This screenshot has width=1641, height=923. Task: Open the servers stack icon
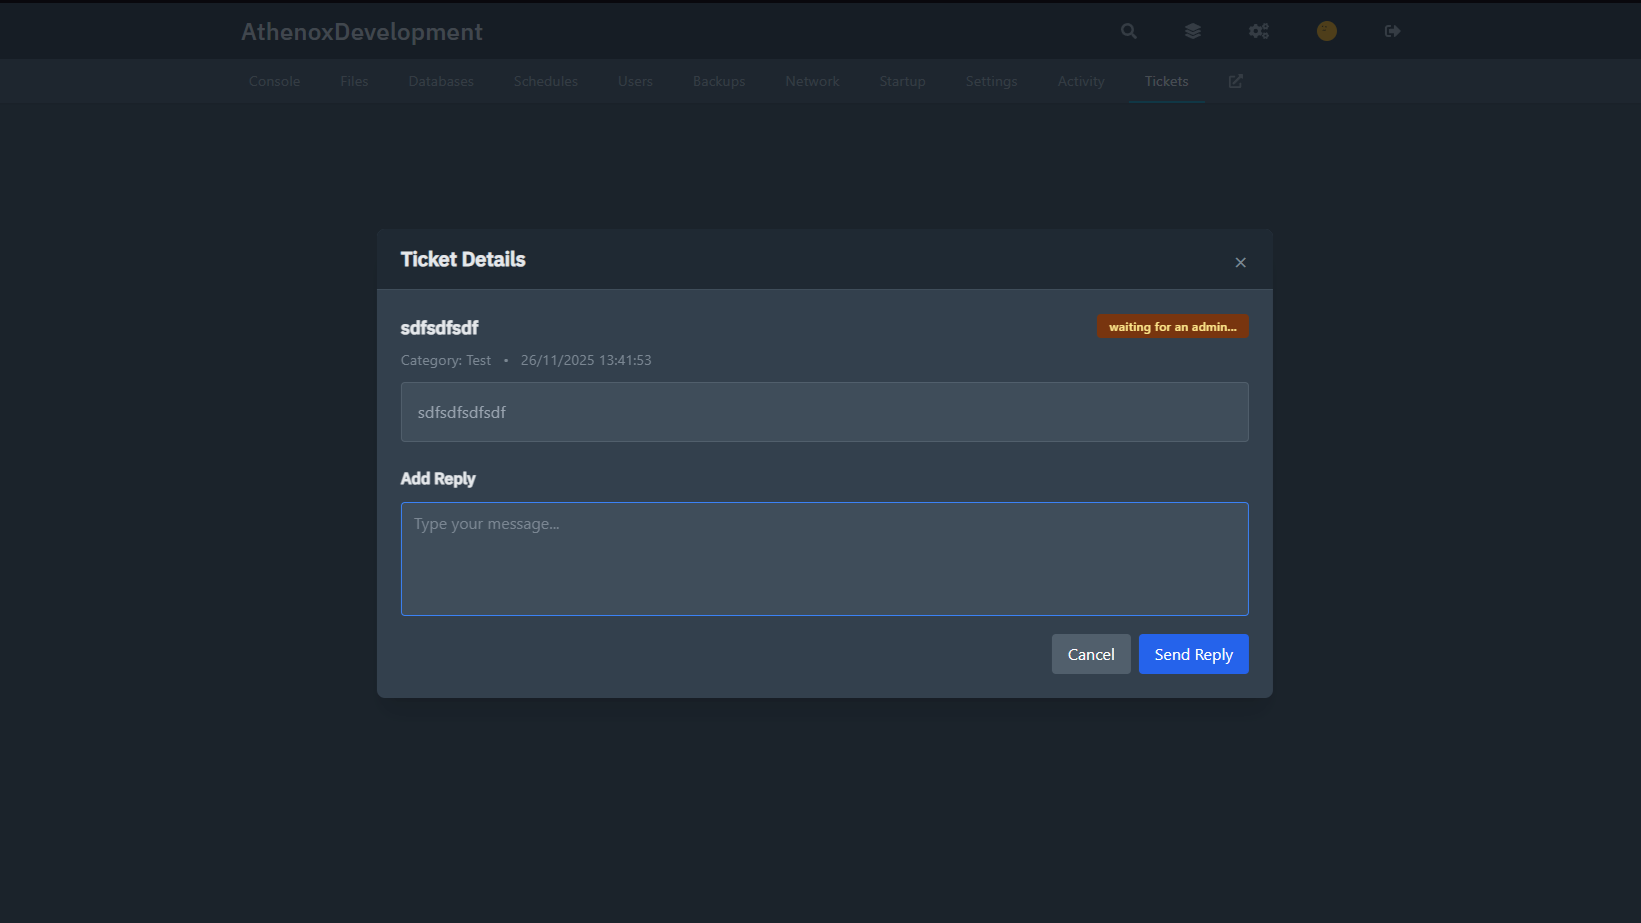click(1192, 31)
